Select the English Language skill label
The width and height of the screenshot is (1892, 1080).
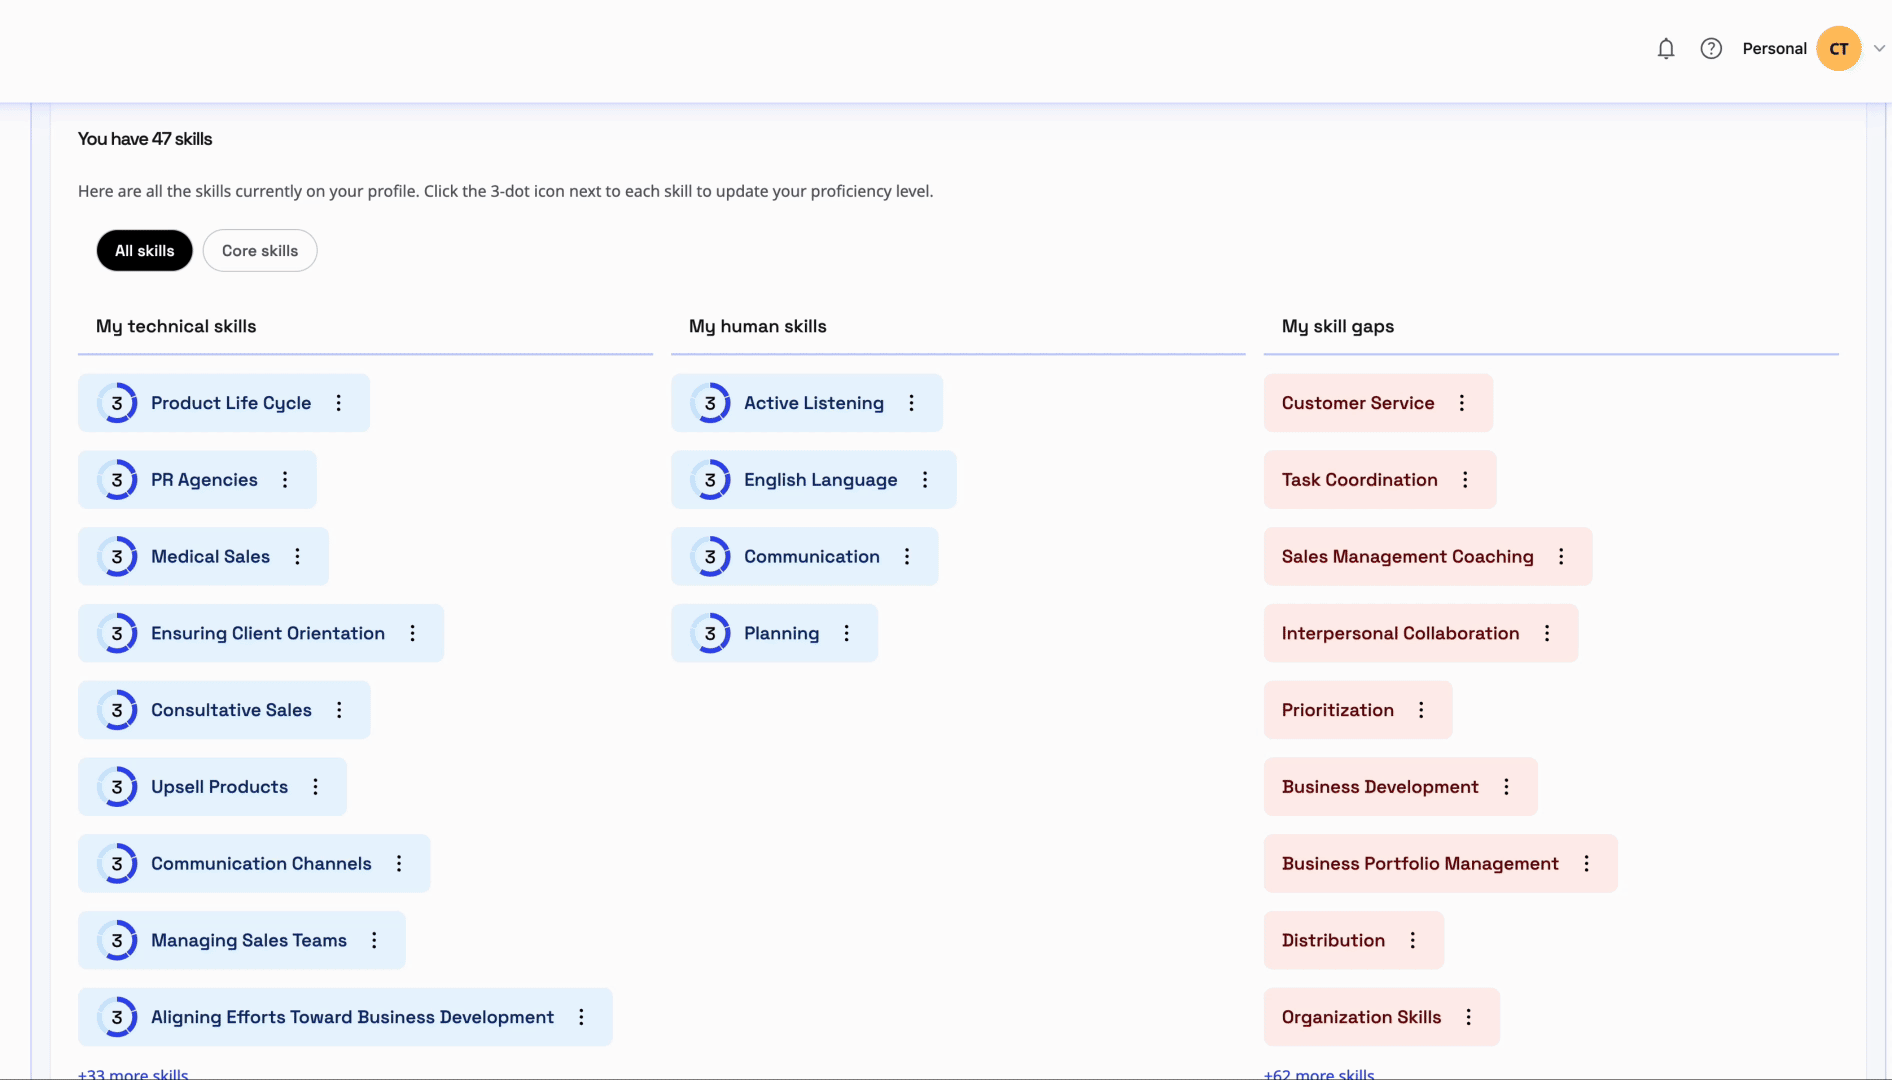click(820, 480)
